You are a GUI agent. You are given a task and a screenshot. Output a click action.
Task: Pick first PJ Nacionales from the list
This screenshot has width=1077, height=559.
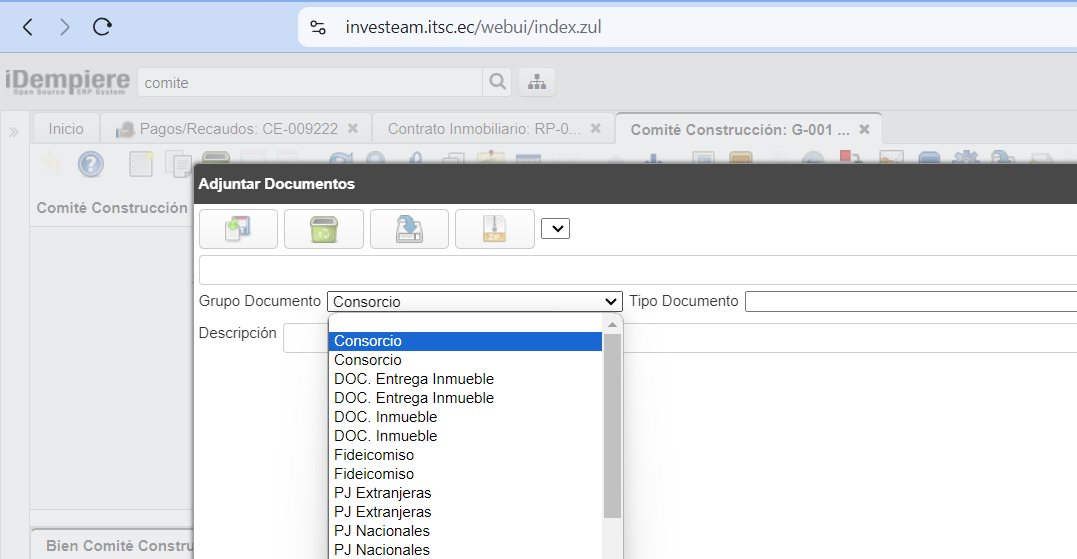coord(382,531)
